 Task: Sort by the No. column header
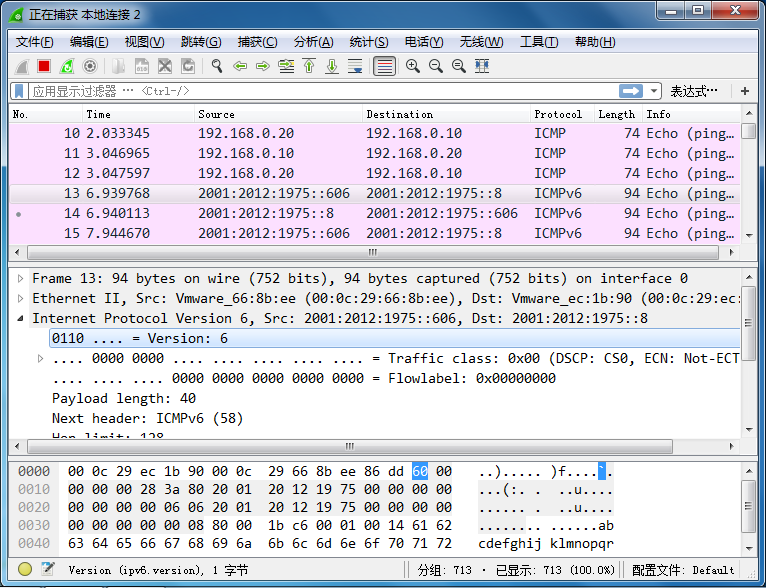coord(45,114)
